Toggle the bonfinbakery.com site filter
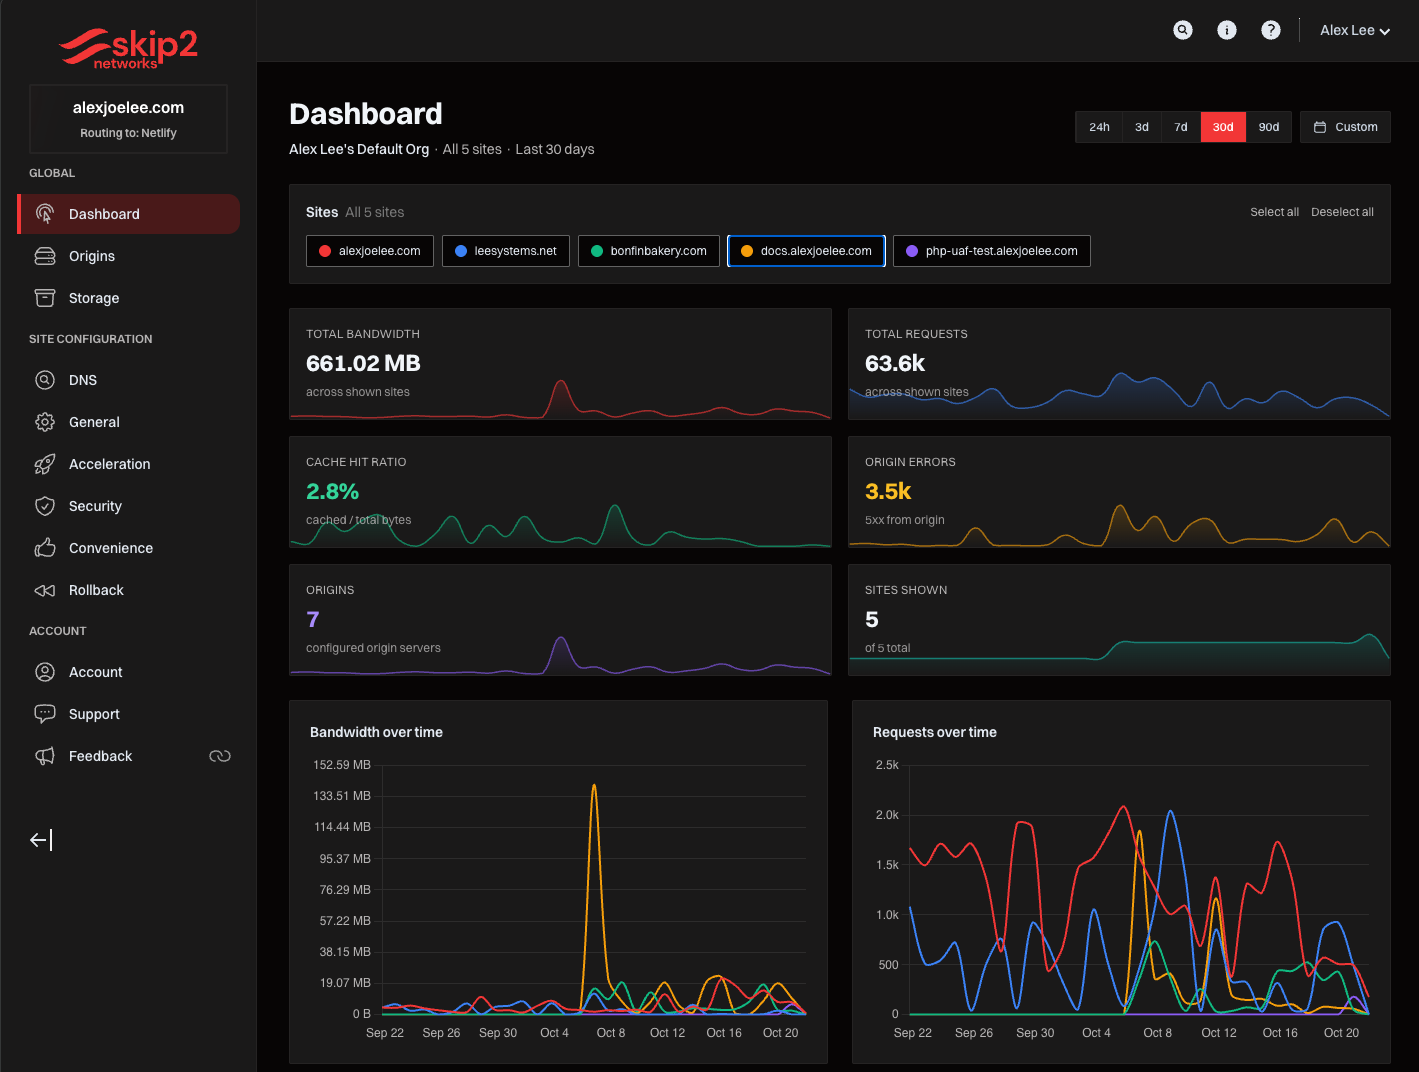The image size is (1419, 1072). coord(649,251)
